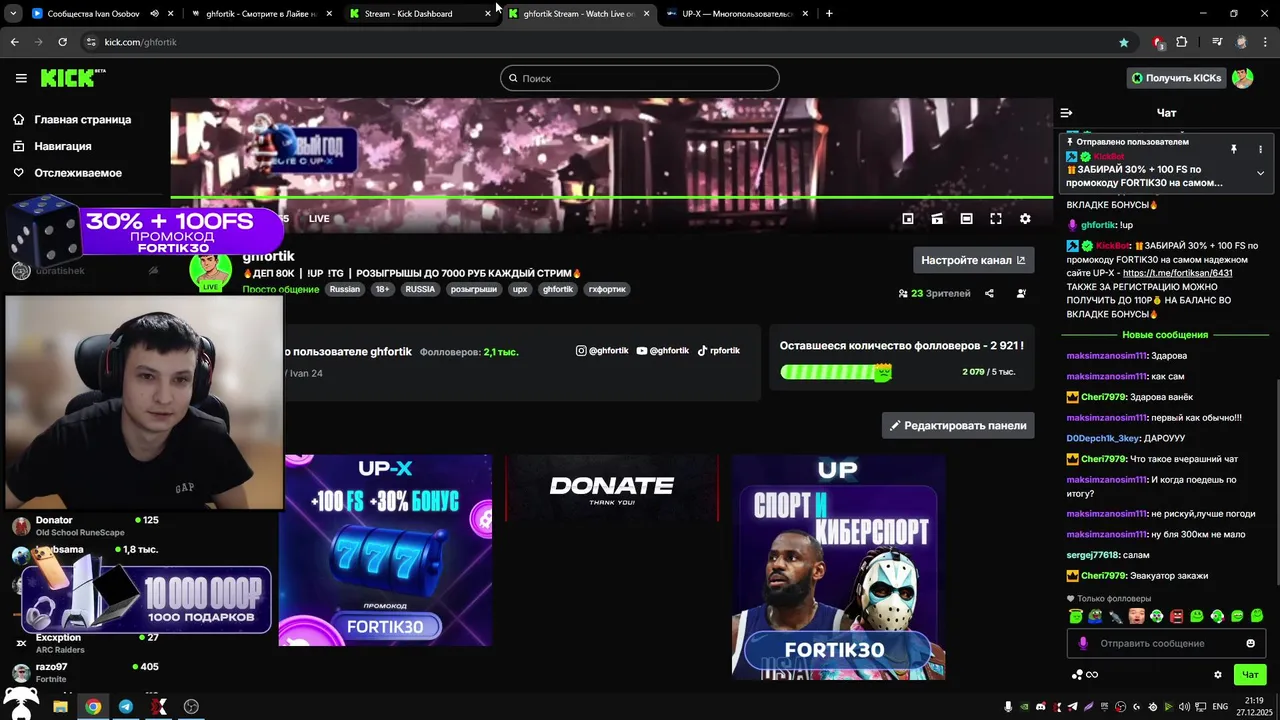Select the гхфортик tag
This screenshot has width=1280, height=720.
point(607,289)
